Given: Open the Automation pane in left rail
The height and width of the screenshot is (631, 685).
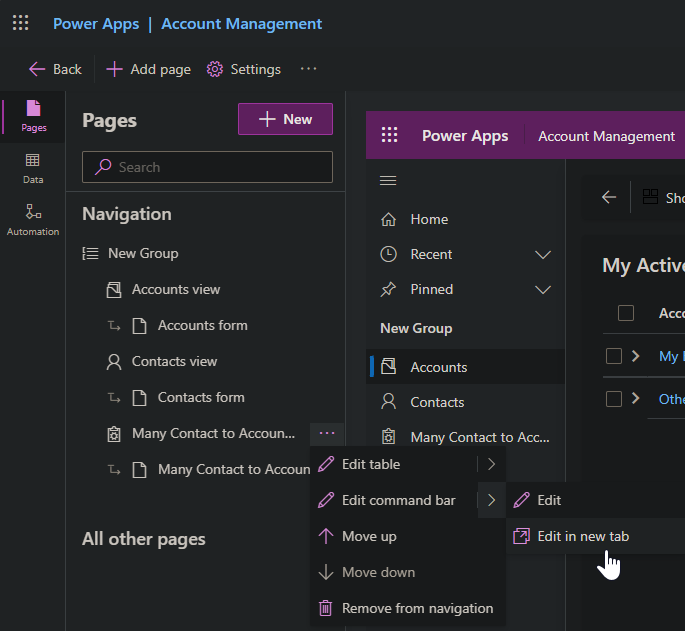Looking at the screenshot, I should tap(33, 220).
